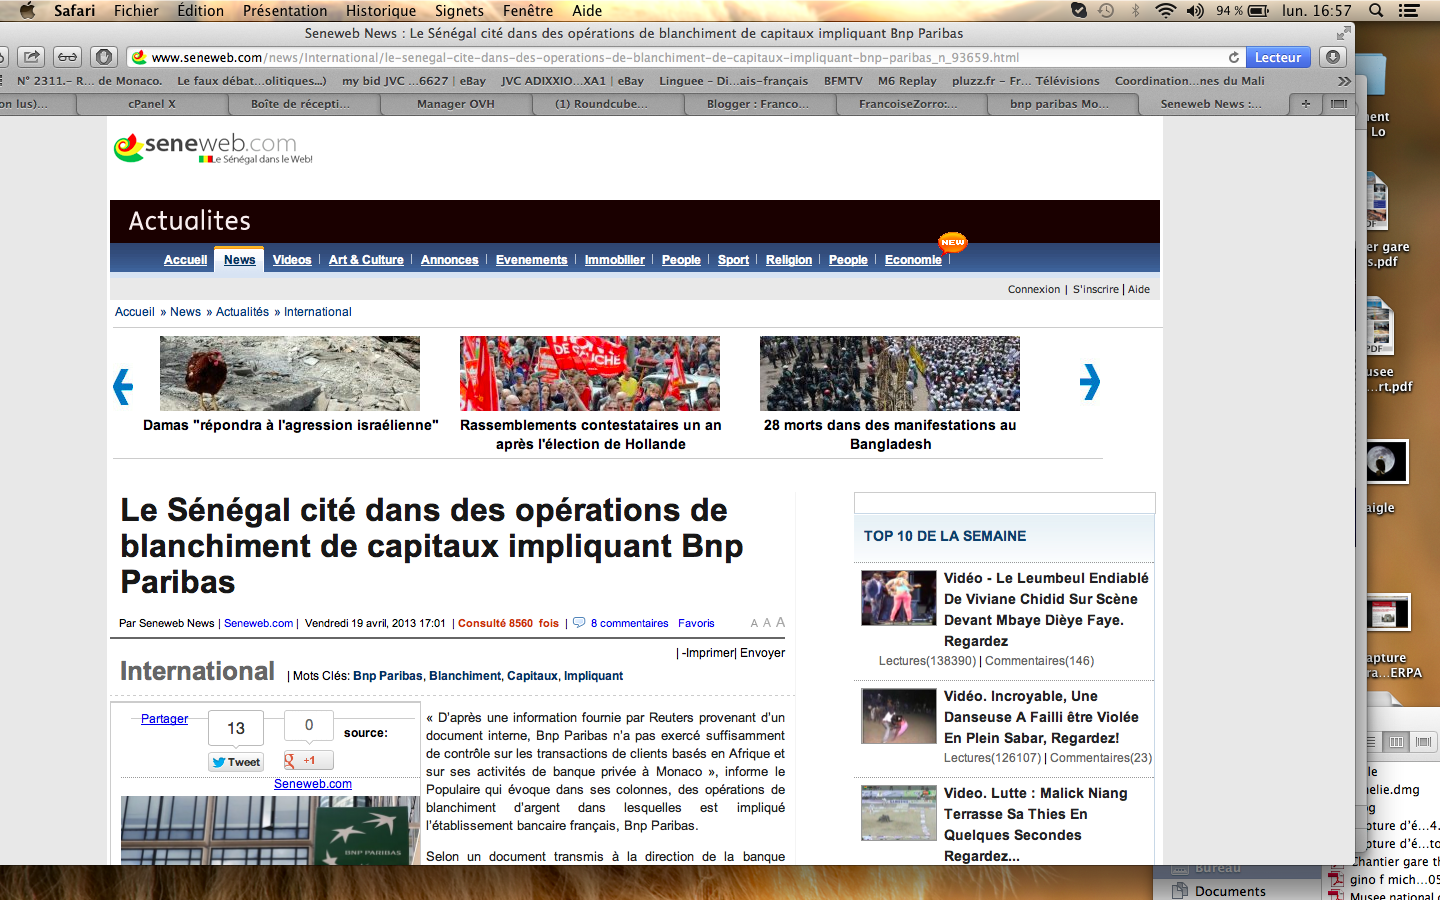Open the Viviane Chidid video thumbnail

[899, 598]
